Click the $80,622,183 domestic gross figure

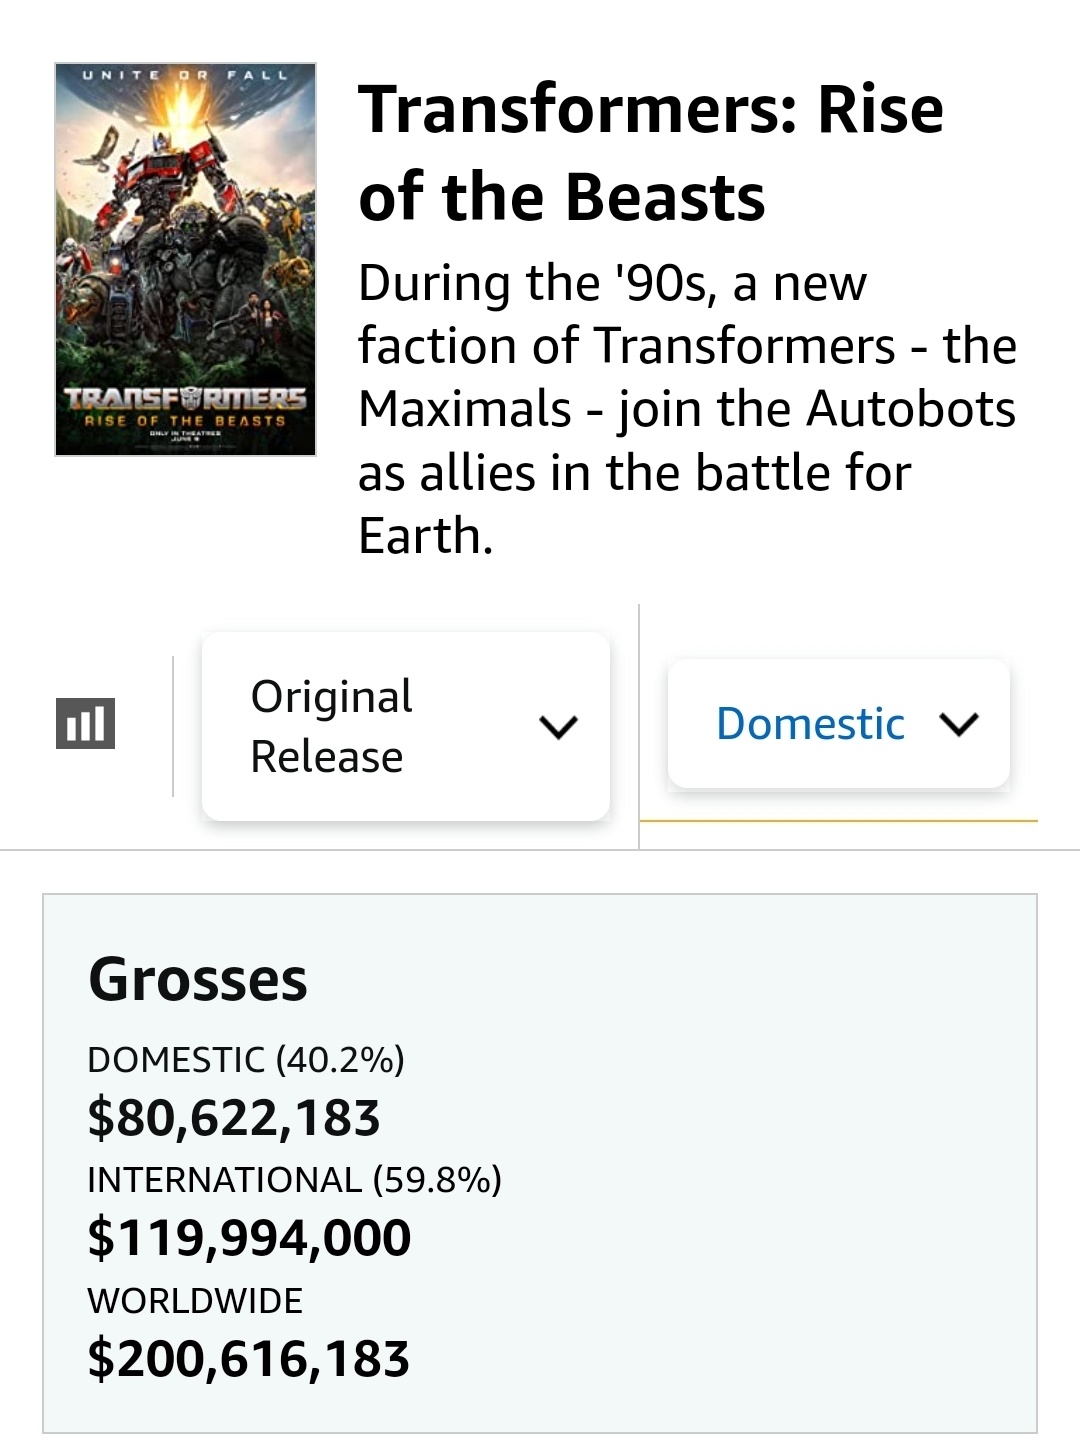click(234, 1118)
